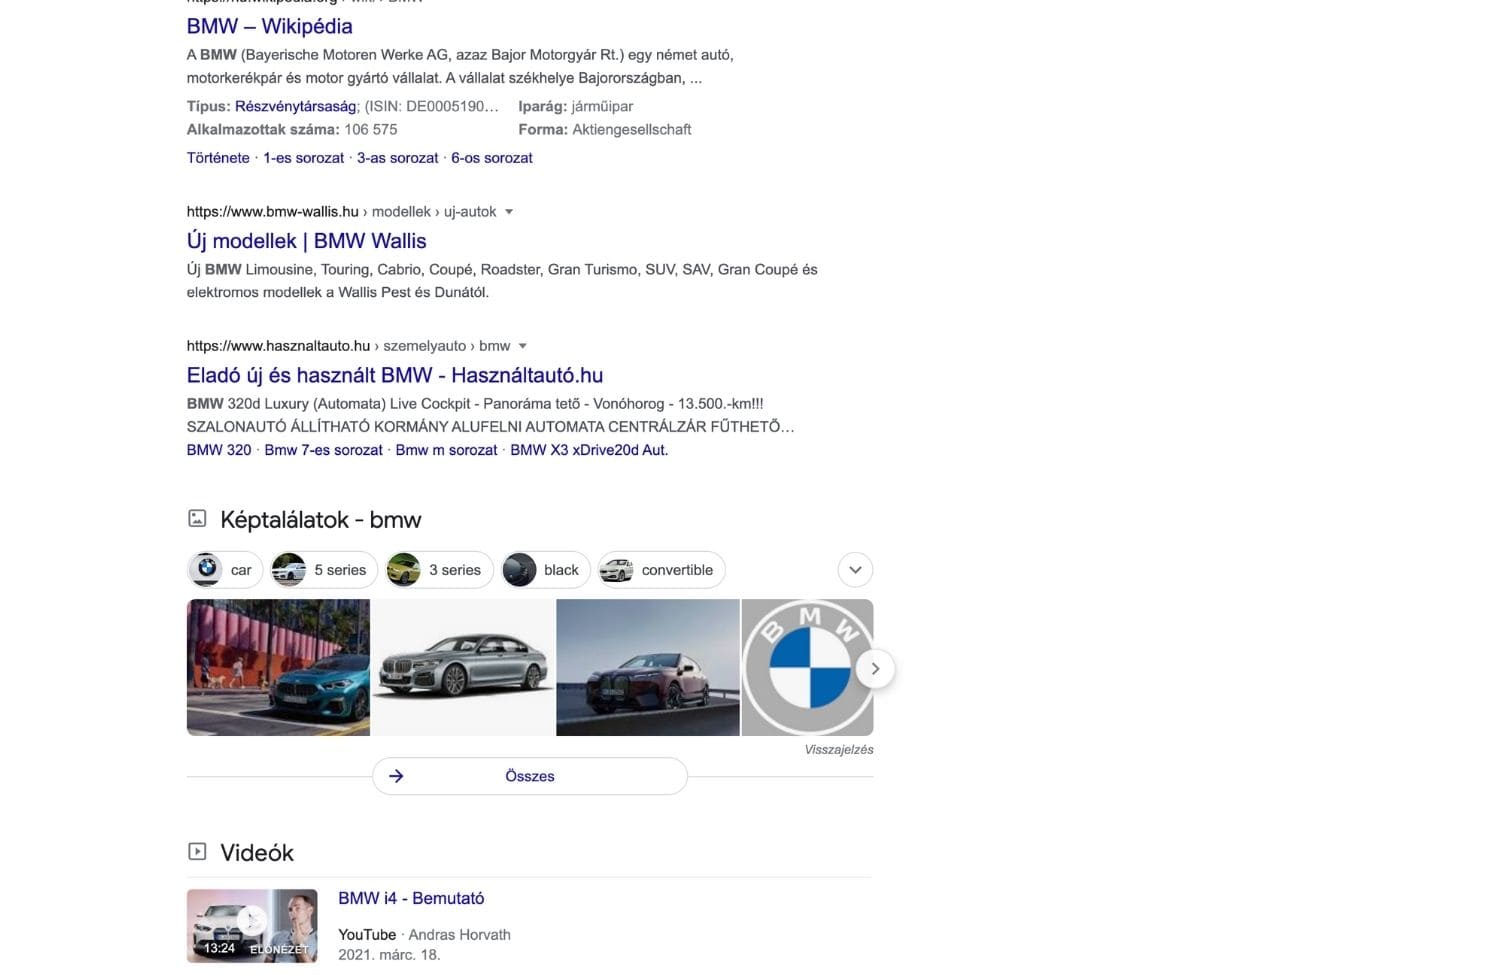The height and width of the screenshot is (975, 1500).
Task: Open the 3-as sorozat sitelink
Action: [x=397, y=158]
